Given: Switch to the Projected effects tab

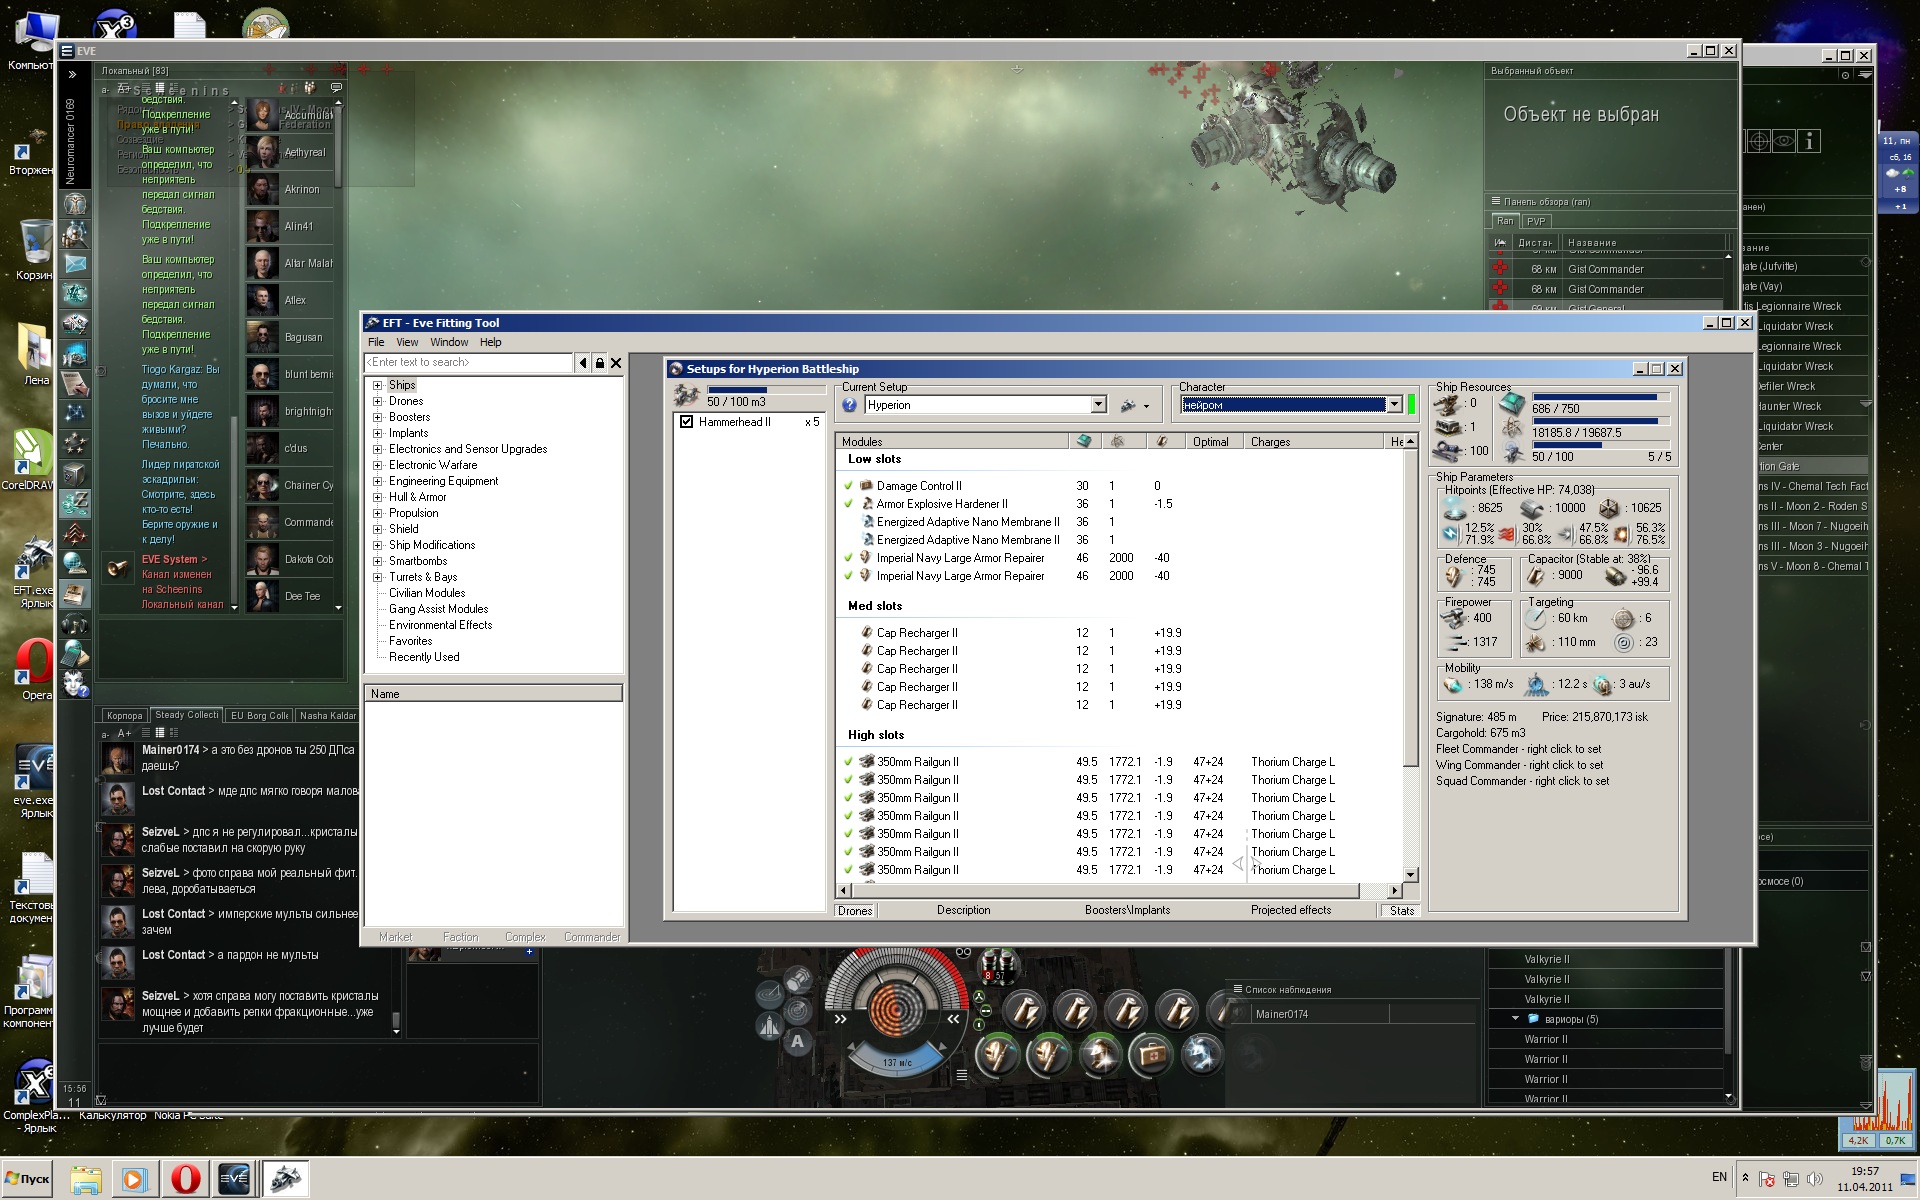Looking at the screenshot, I should click(1290, 910).
